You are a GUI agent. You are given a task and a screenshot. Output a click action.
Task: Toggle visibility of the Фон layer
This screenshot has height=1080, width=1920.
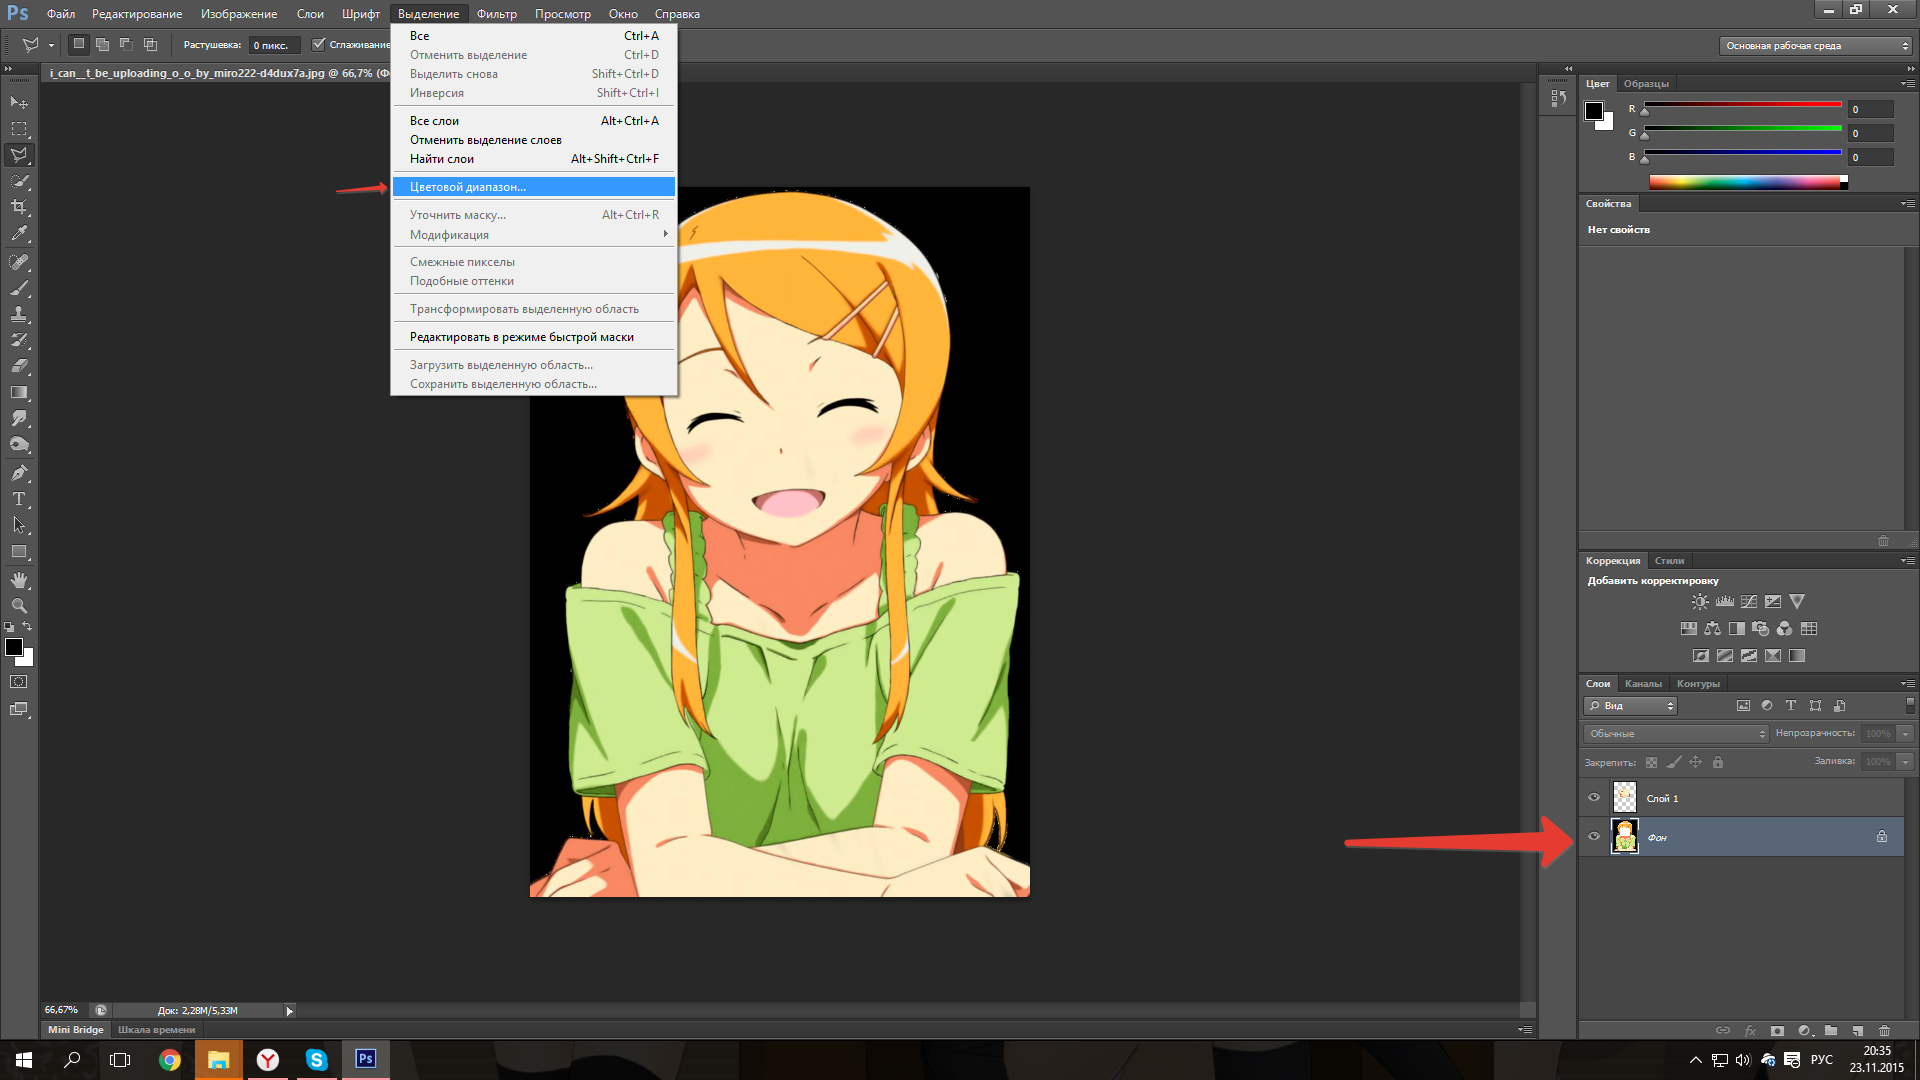(x=1594, y=836)
